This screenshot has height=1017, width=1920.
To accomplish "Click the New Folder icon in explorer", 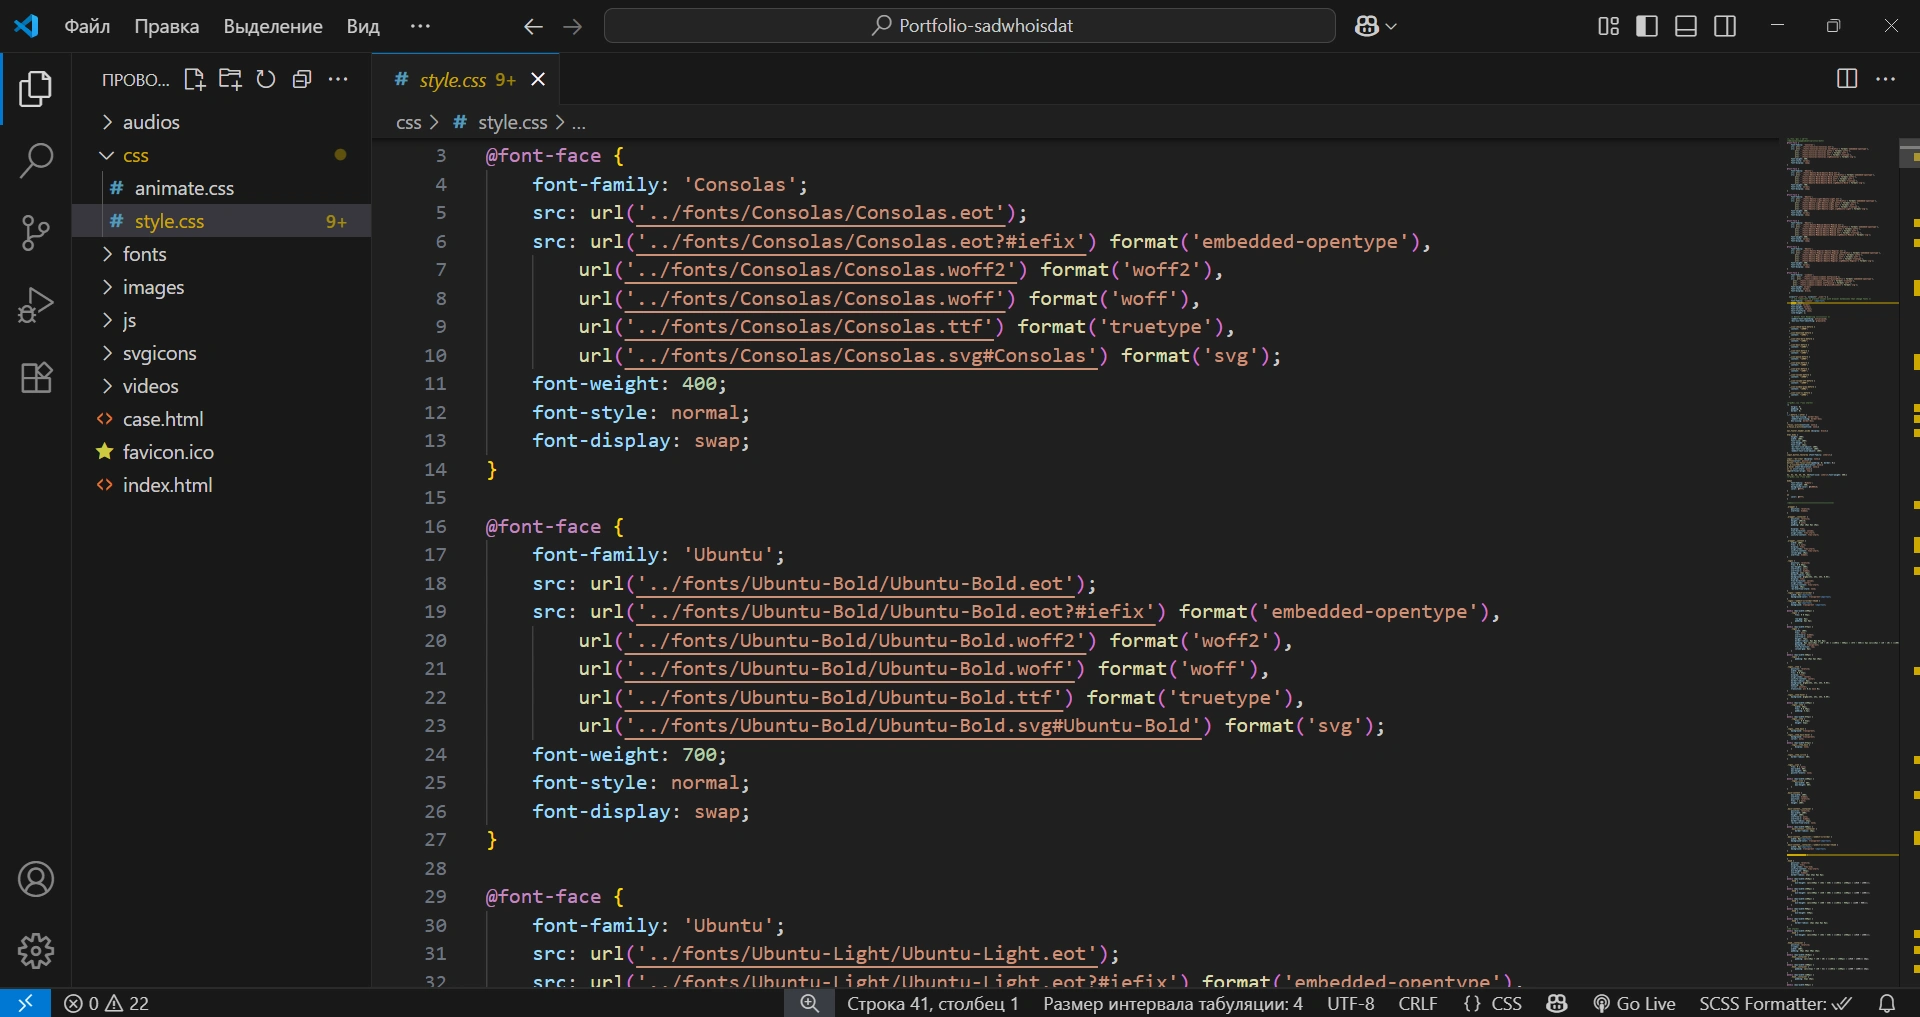I will (x=230, y=80).
